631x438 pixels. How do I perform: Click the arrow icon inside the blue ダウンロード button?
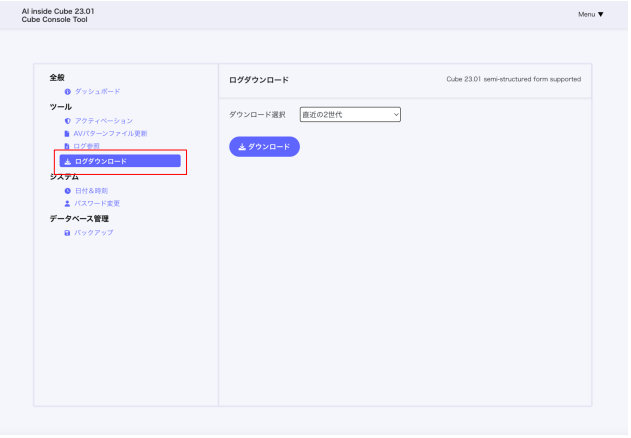(241, 147)
